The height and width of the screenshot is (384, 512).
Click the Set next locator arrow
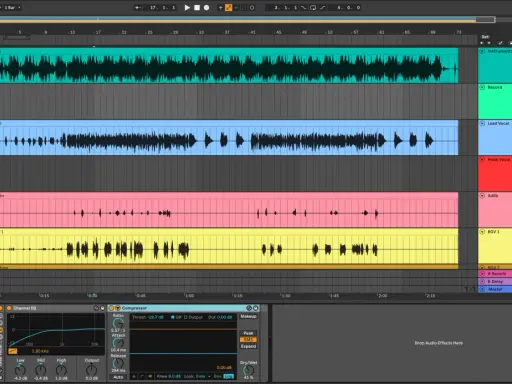489,43
